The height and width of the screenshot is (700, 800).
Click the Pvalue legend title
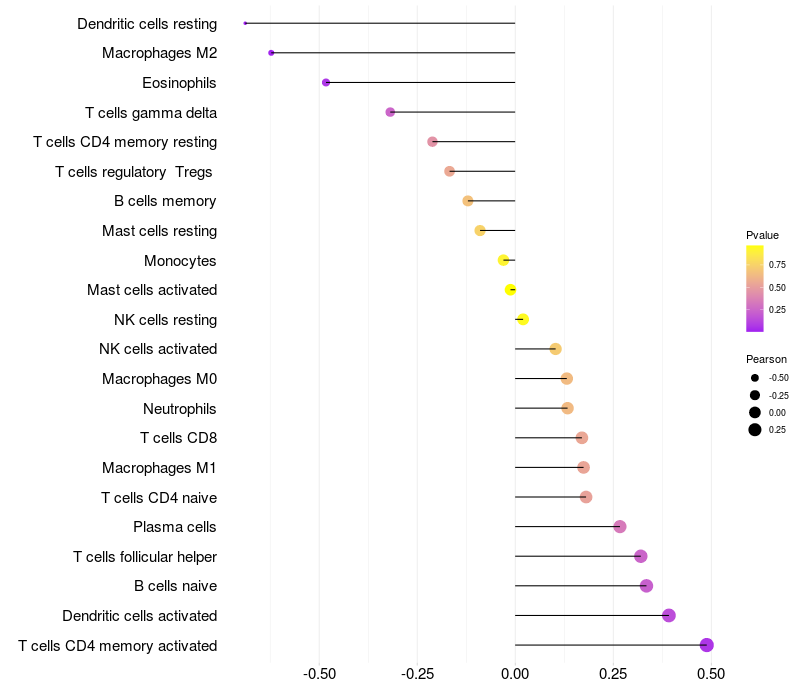click(762, 235)
